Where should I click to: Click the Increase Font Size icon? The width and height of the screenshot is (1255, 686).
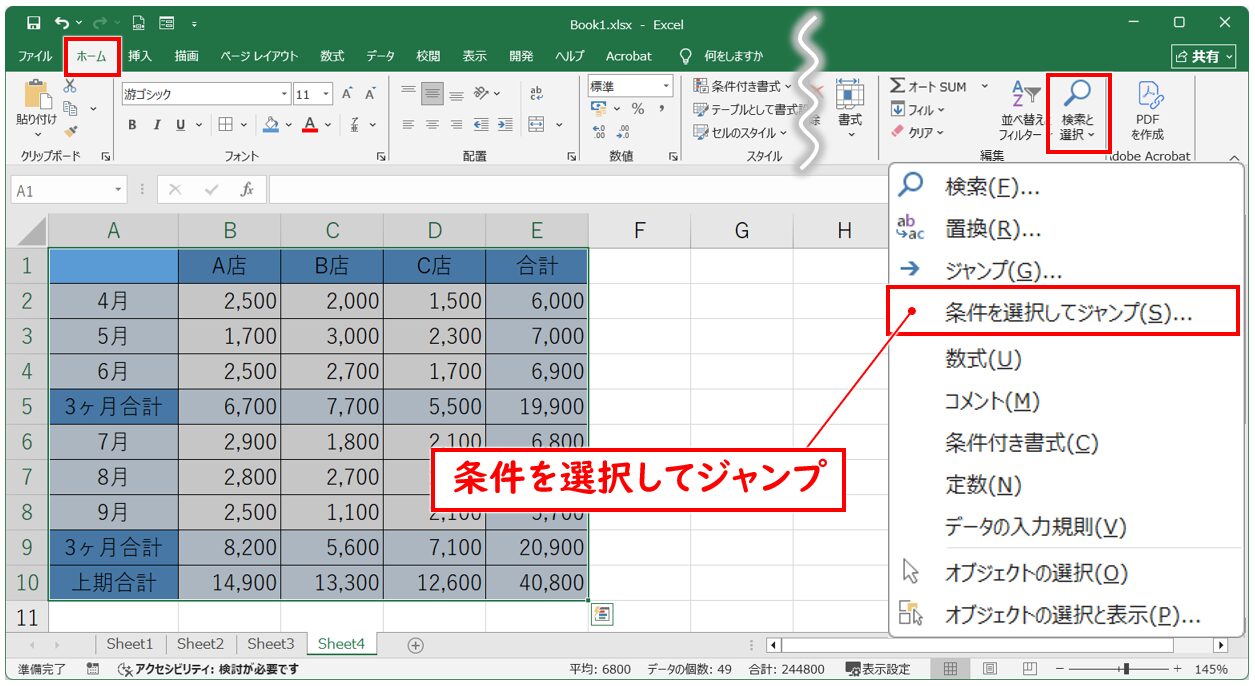pyautogui.click(x=347, y=94)
